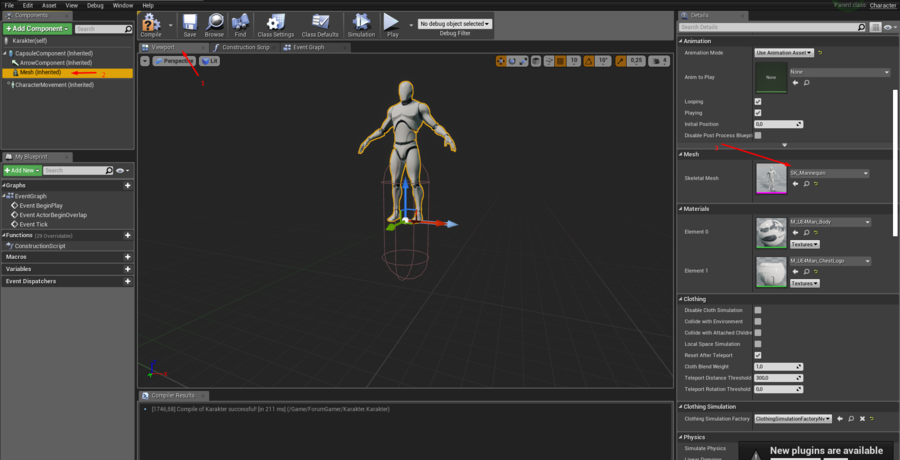Reset Skeletal Mesh to default yellow arrow

click(816, 184)
